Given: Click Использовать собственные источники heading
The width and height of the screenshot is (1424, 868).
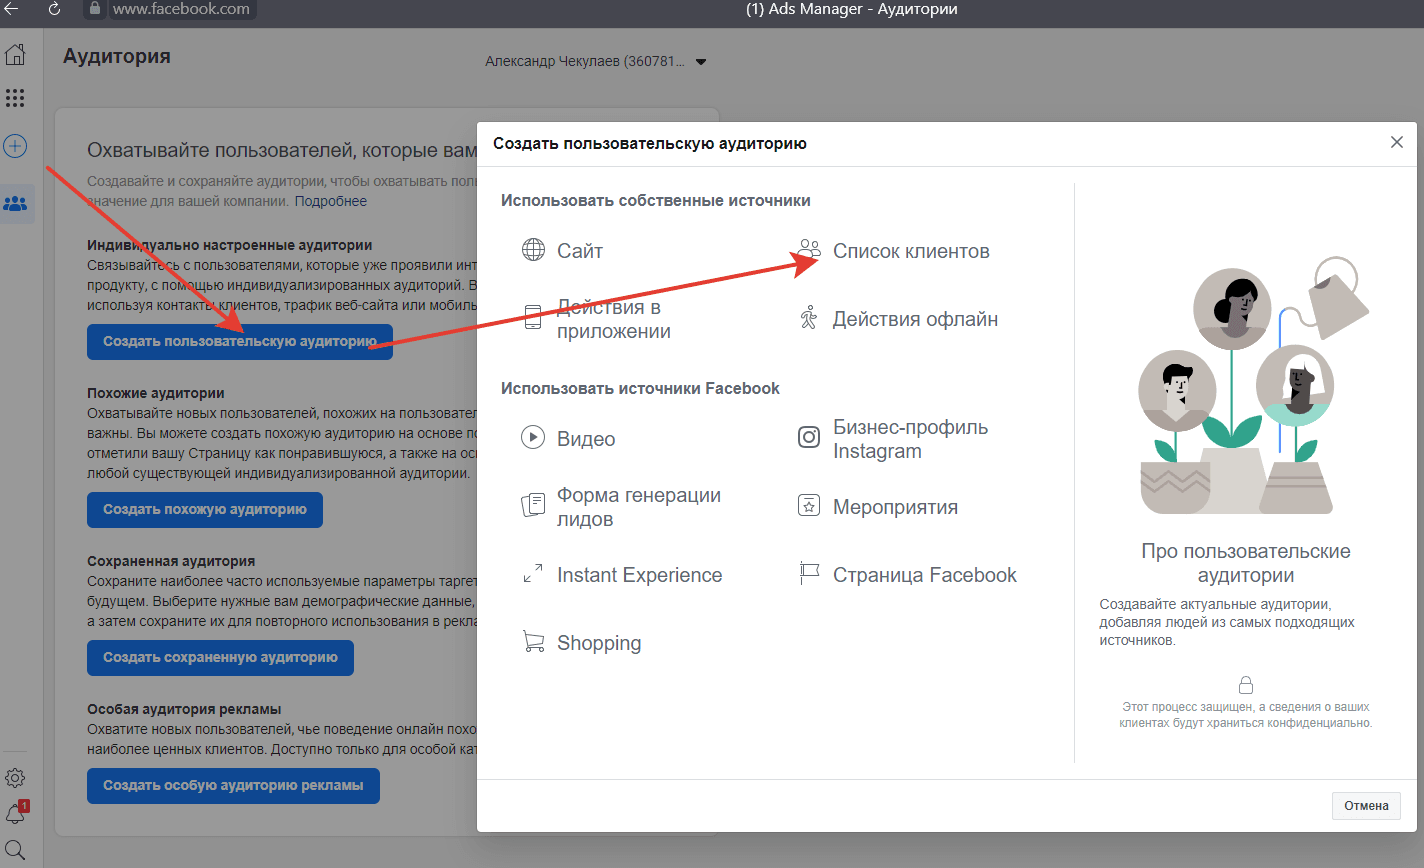Looking at the screenshot, I should 656,200.
